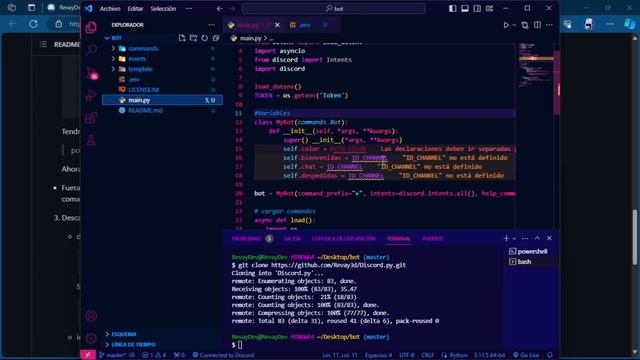Maximize the panel with the up chevron
Viewport: 640px width, 360px height.
coord(537,238)
